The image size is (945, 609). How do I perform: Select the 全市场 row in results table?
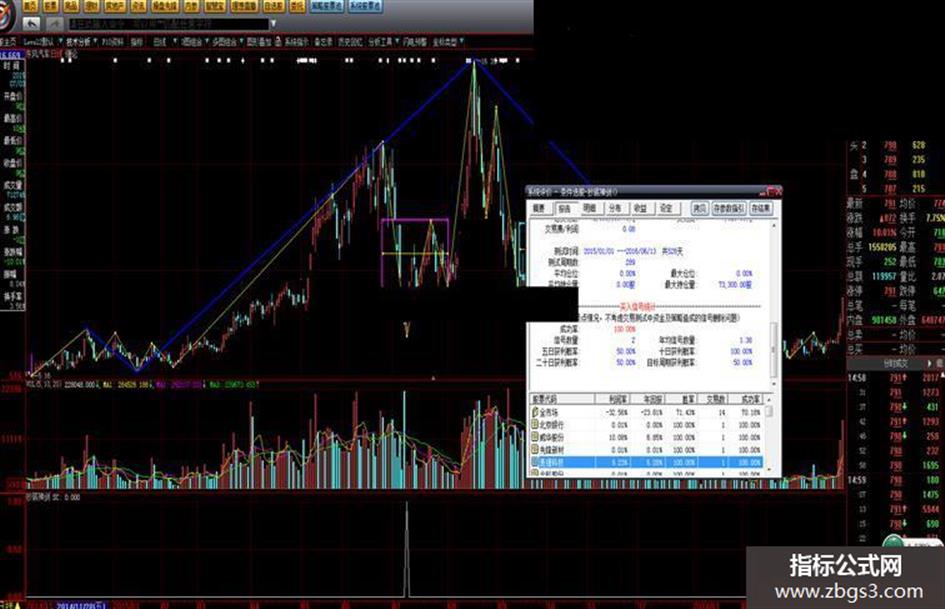pos(646,412)
